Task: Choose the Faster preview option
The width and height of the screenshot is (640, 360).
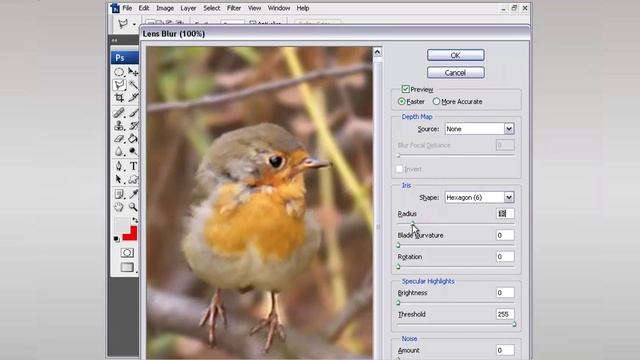Action: pyautogui.click(x=402, y=101)
